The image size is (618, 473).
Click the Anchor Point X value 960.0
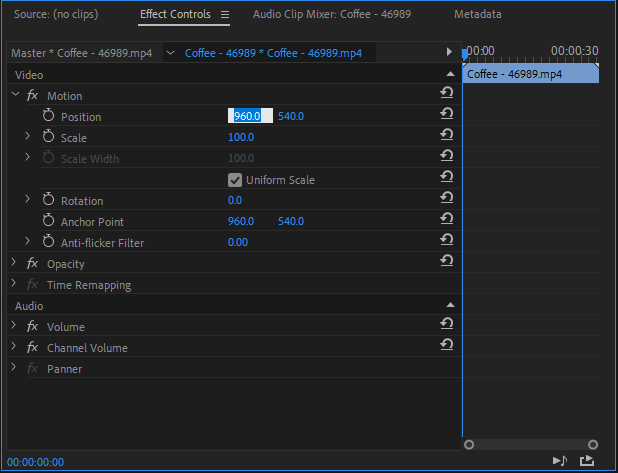(x=241, y=221)
